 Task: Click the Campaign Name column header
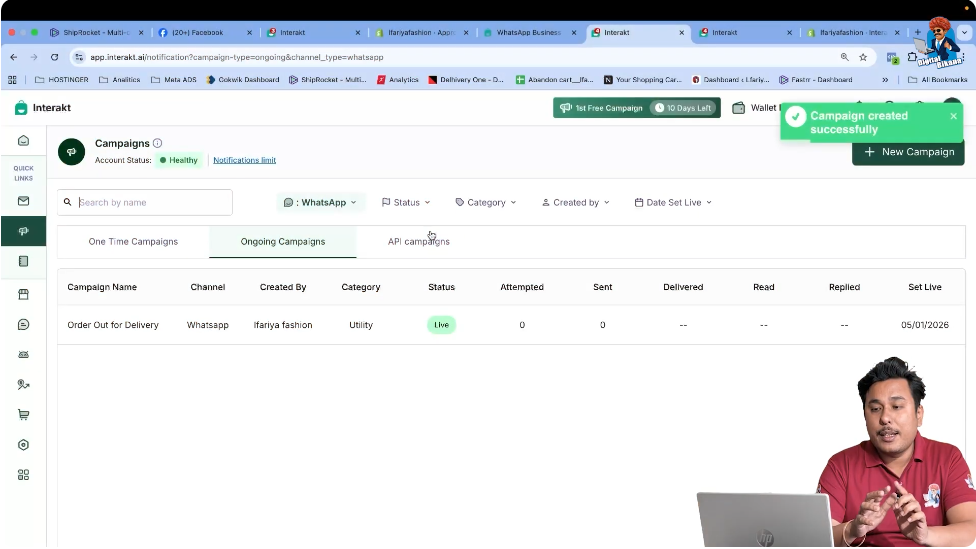pyautogui.click(x=102, y=287)
